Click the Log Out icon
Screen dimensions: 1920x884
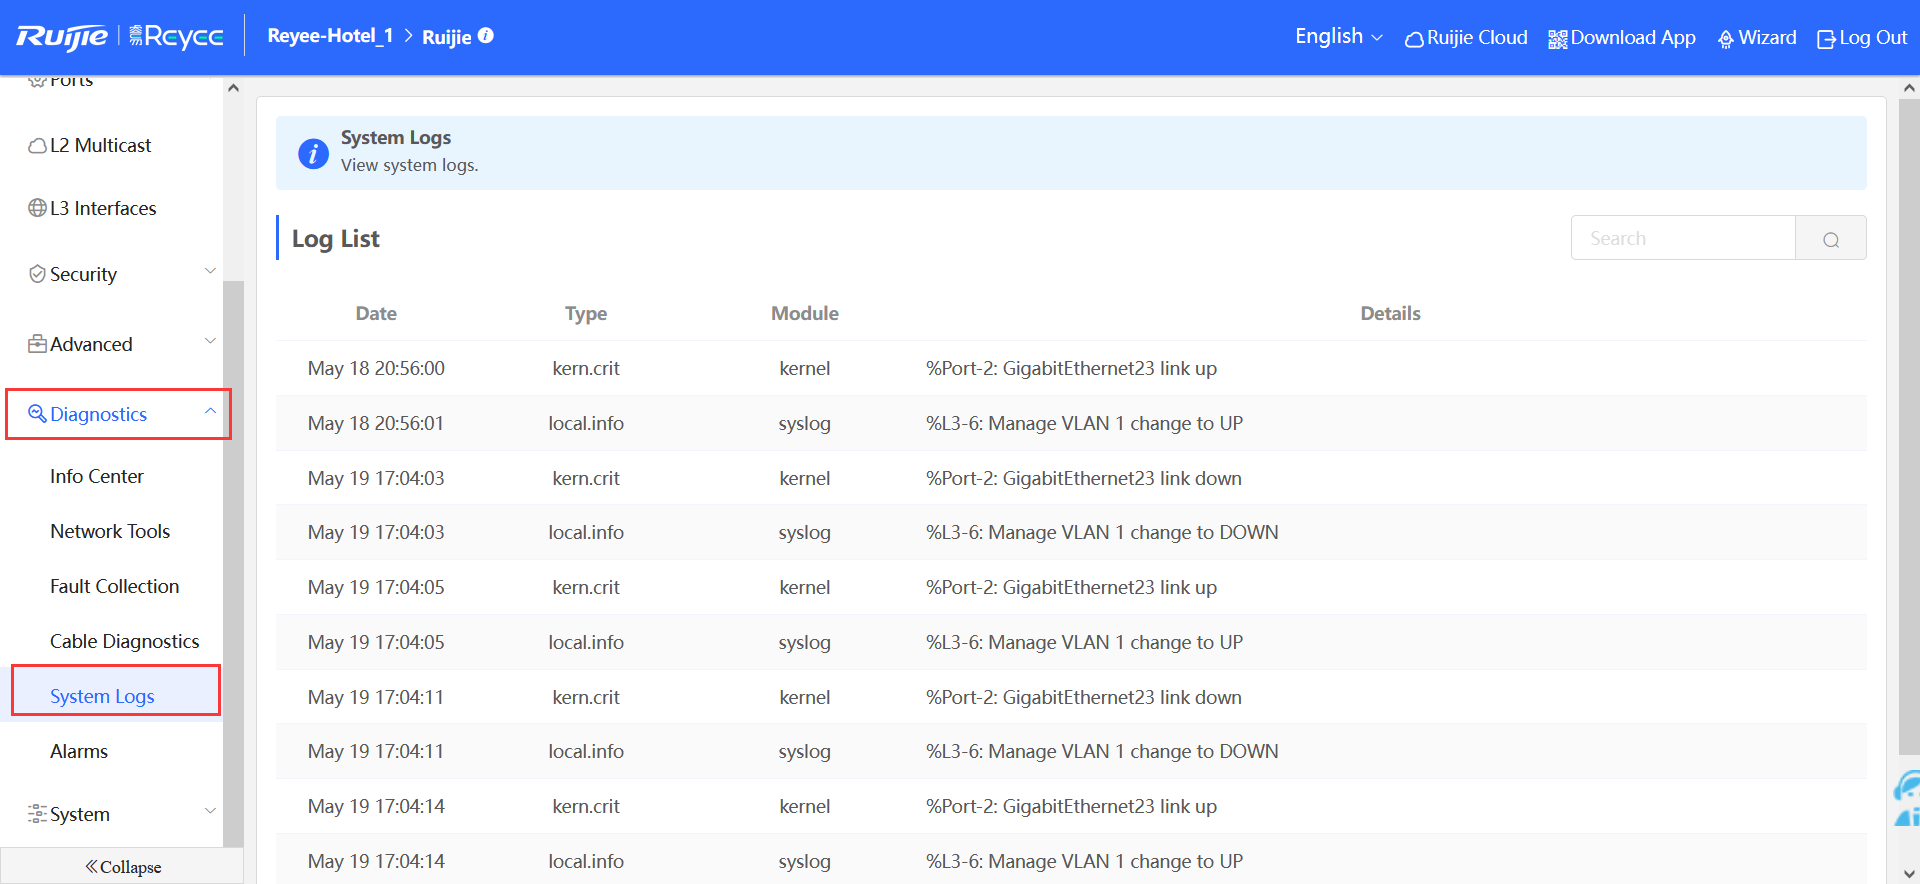click(1826, 39)
